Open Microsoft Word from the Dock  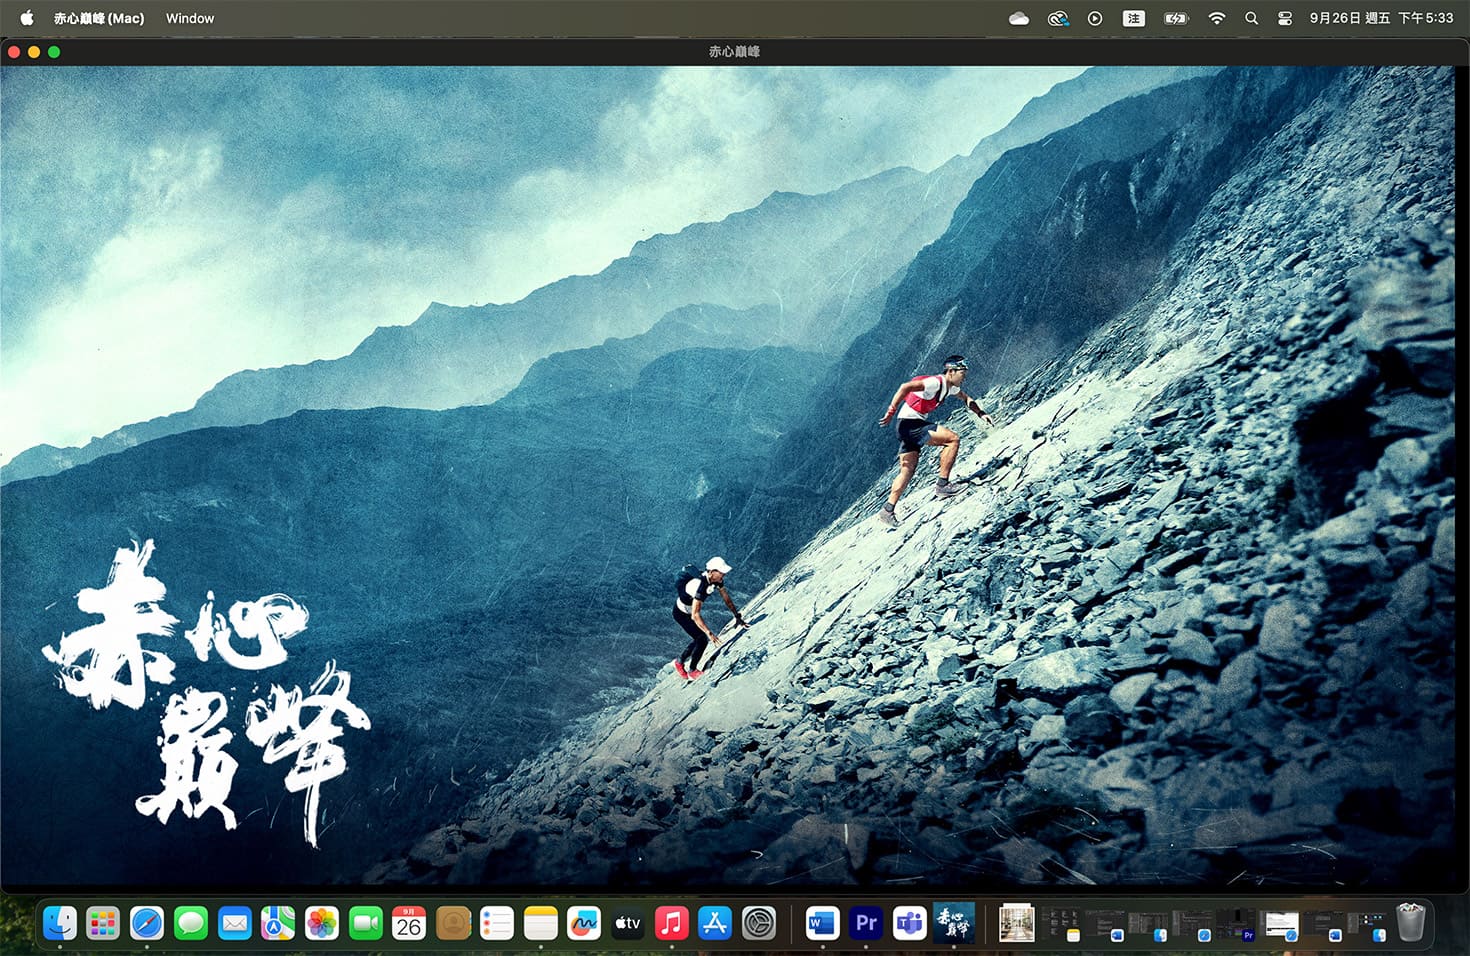[822, 923]
